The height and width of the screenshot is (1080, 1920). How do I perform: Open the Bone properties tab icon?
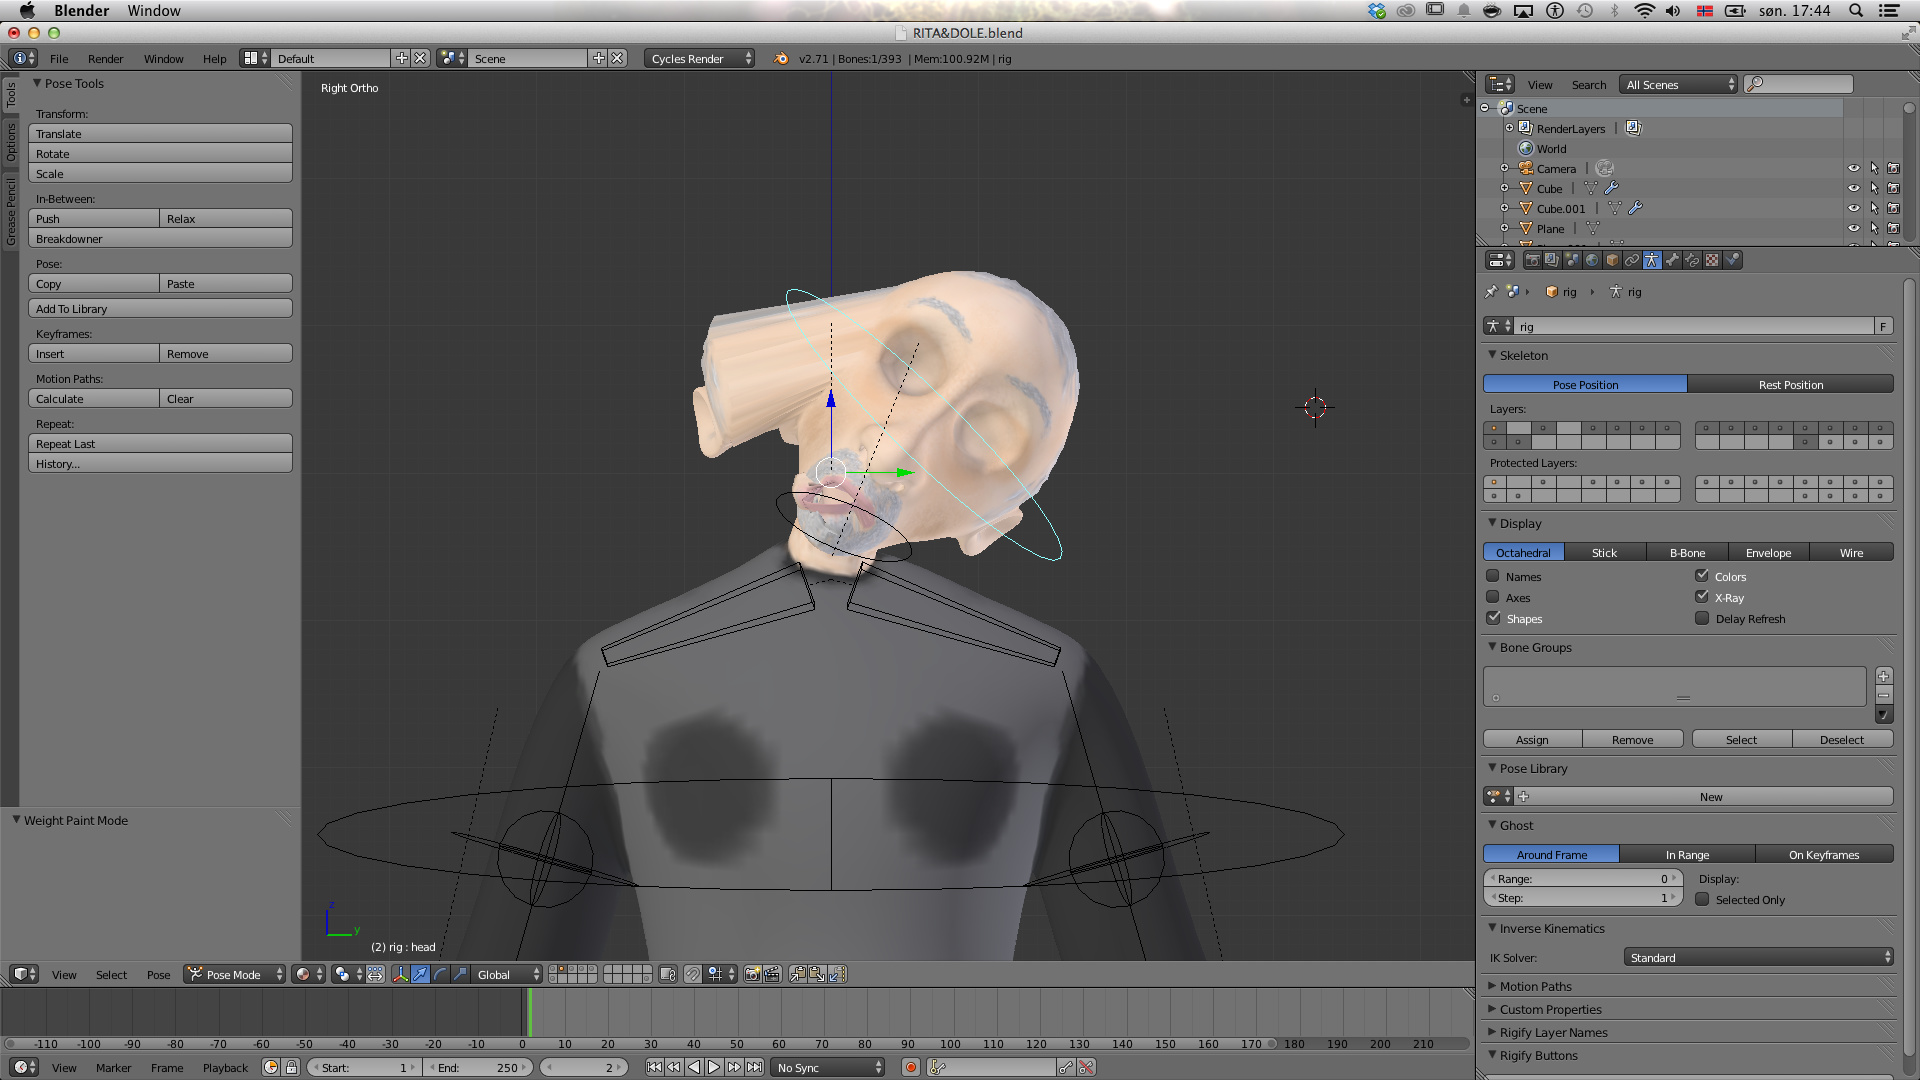coord(1672,260)
